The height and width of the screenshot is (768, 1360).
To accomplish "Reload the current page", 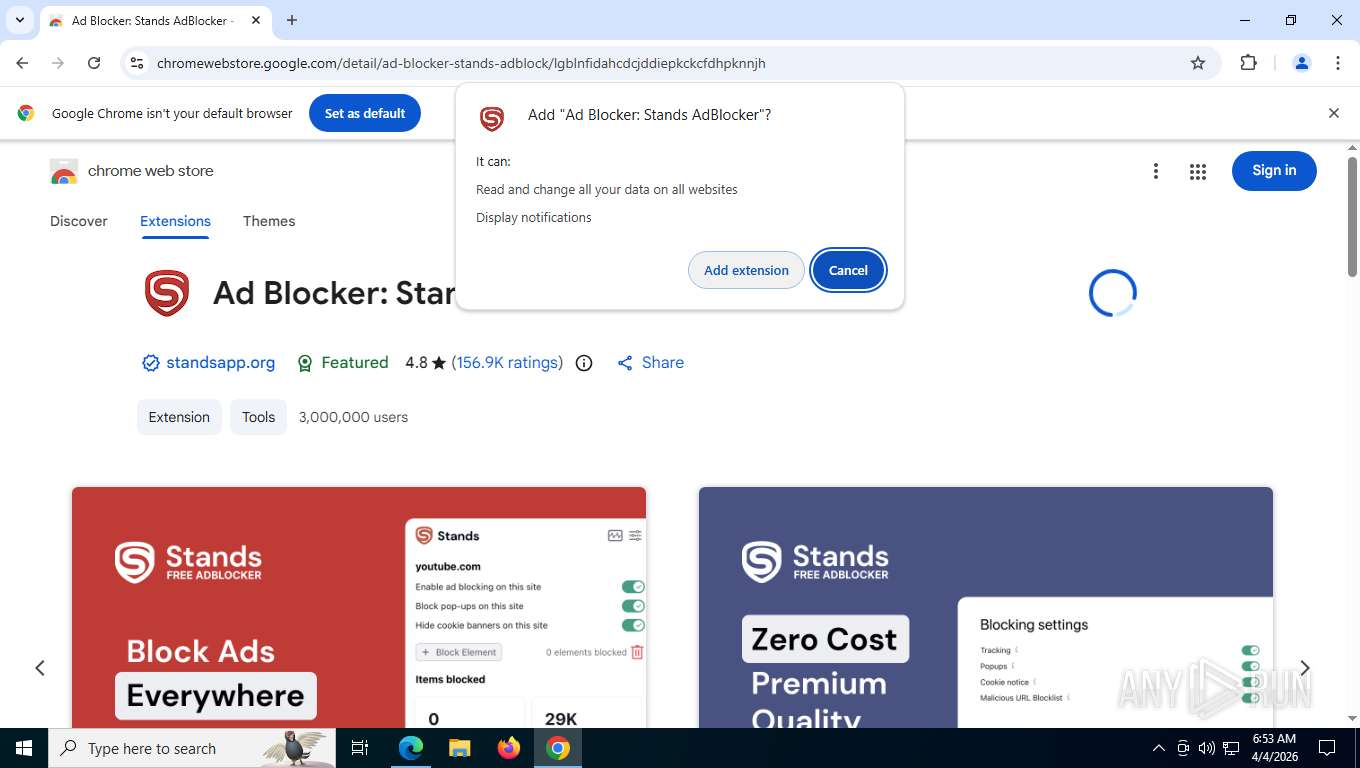I will point(94,63).
